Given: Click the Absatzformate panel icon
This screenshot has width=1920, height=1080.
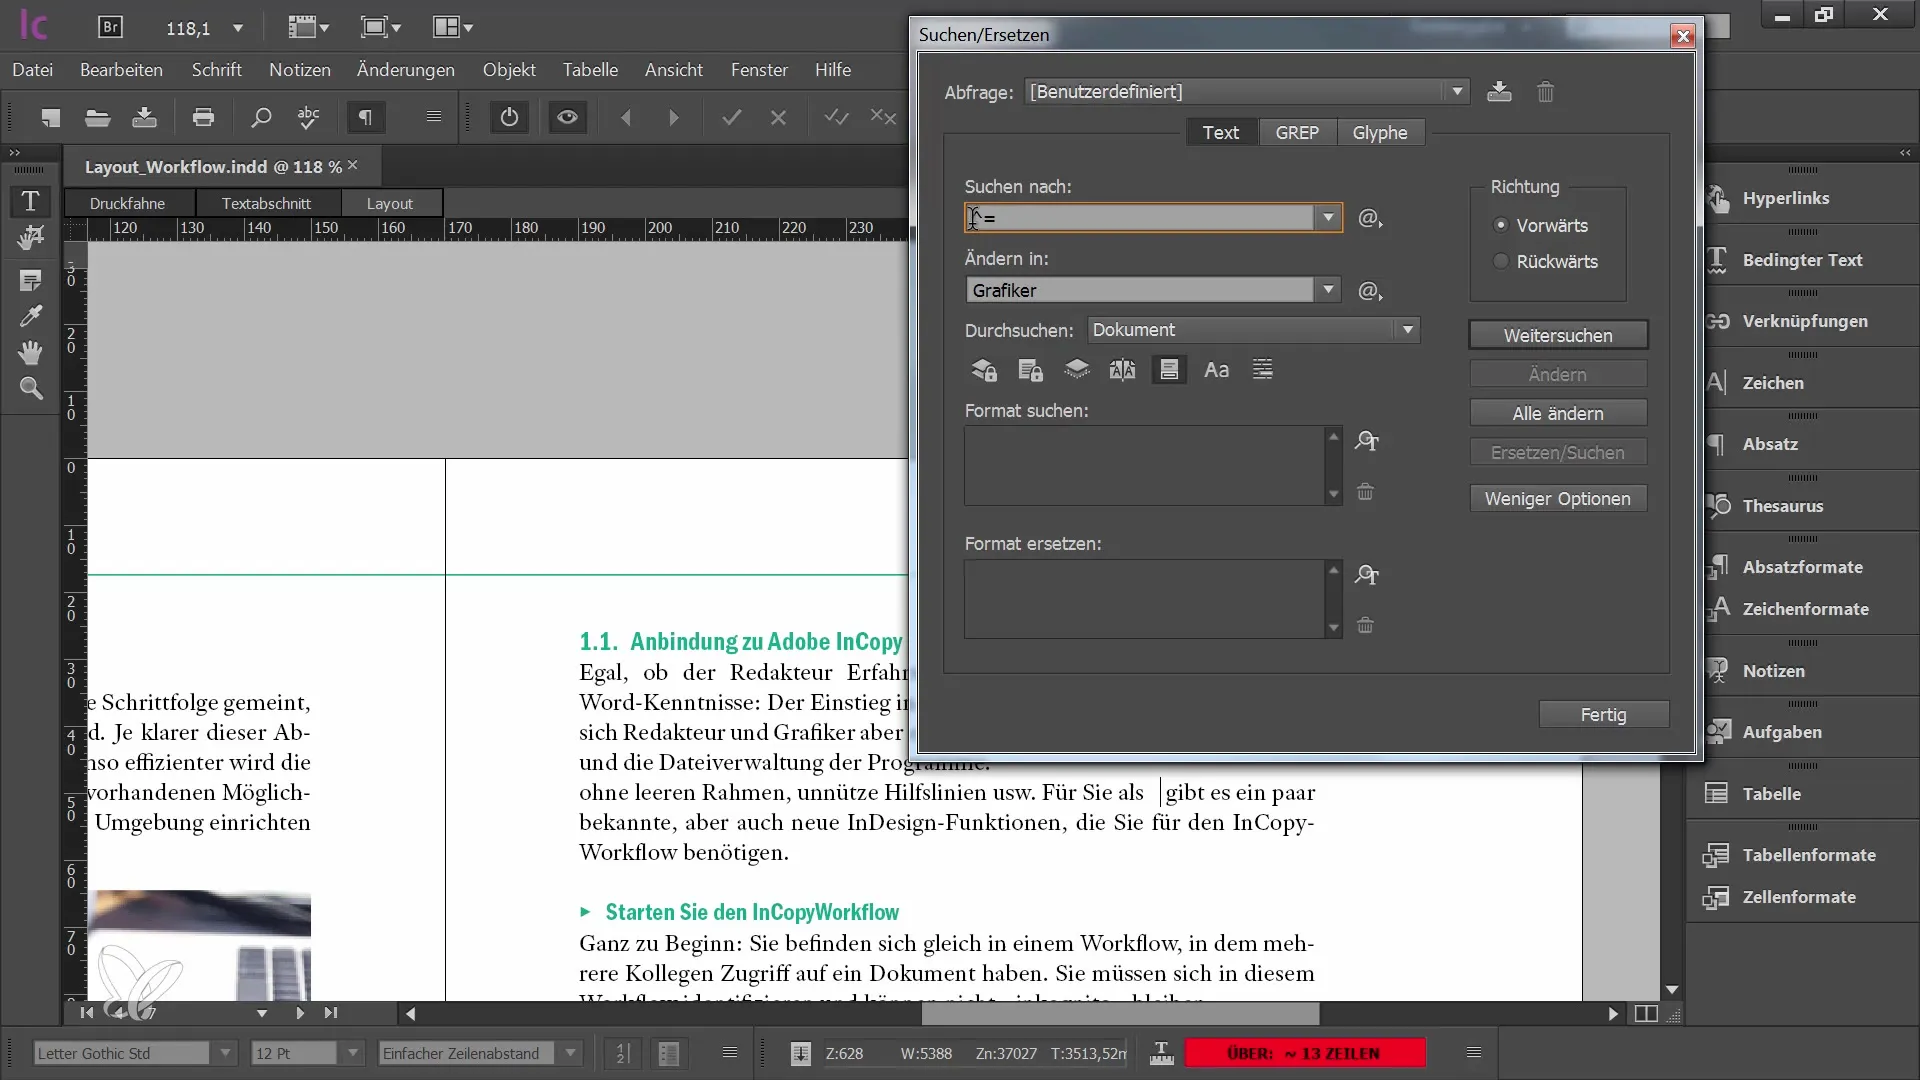Looking at the screenshot, I should pyautogui.click(x=1718, y=564).
